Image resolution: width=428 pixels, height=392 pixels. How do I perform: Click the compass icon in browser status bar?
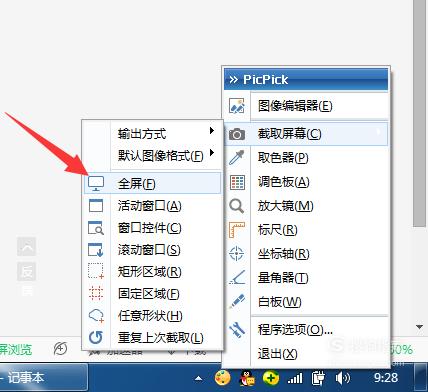61,349
